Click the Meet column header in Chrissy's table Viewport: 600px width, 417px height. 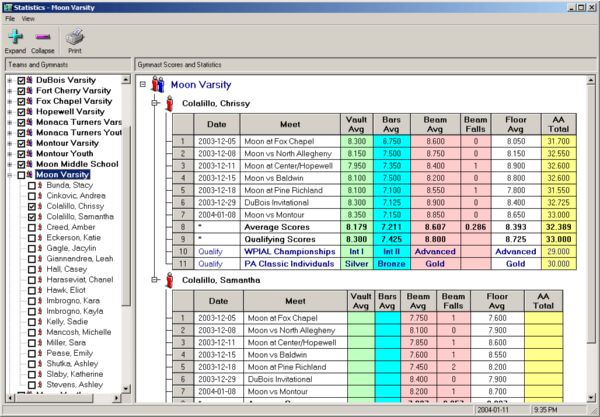tap(290, 124)
